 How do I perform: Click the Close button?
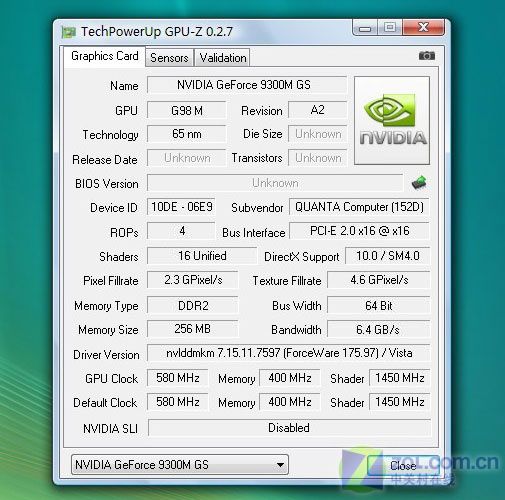point(403,466)
